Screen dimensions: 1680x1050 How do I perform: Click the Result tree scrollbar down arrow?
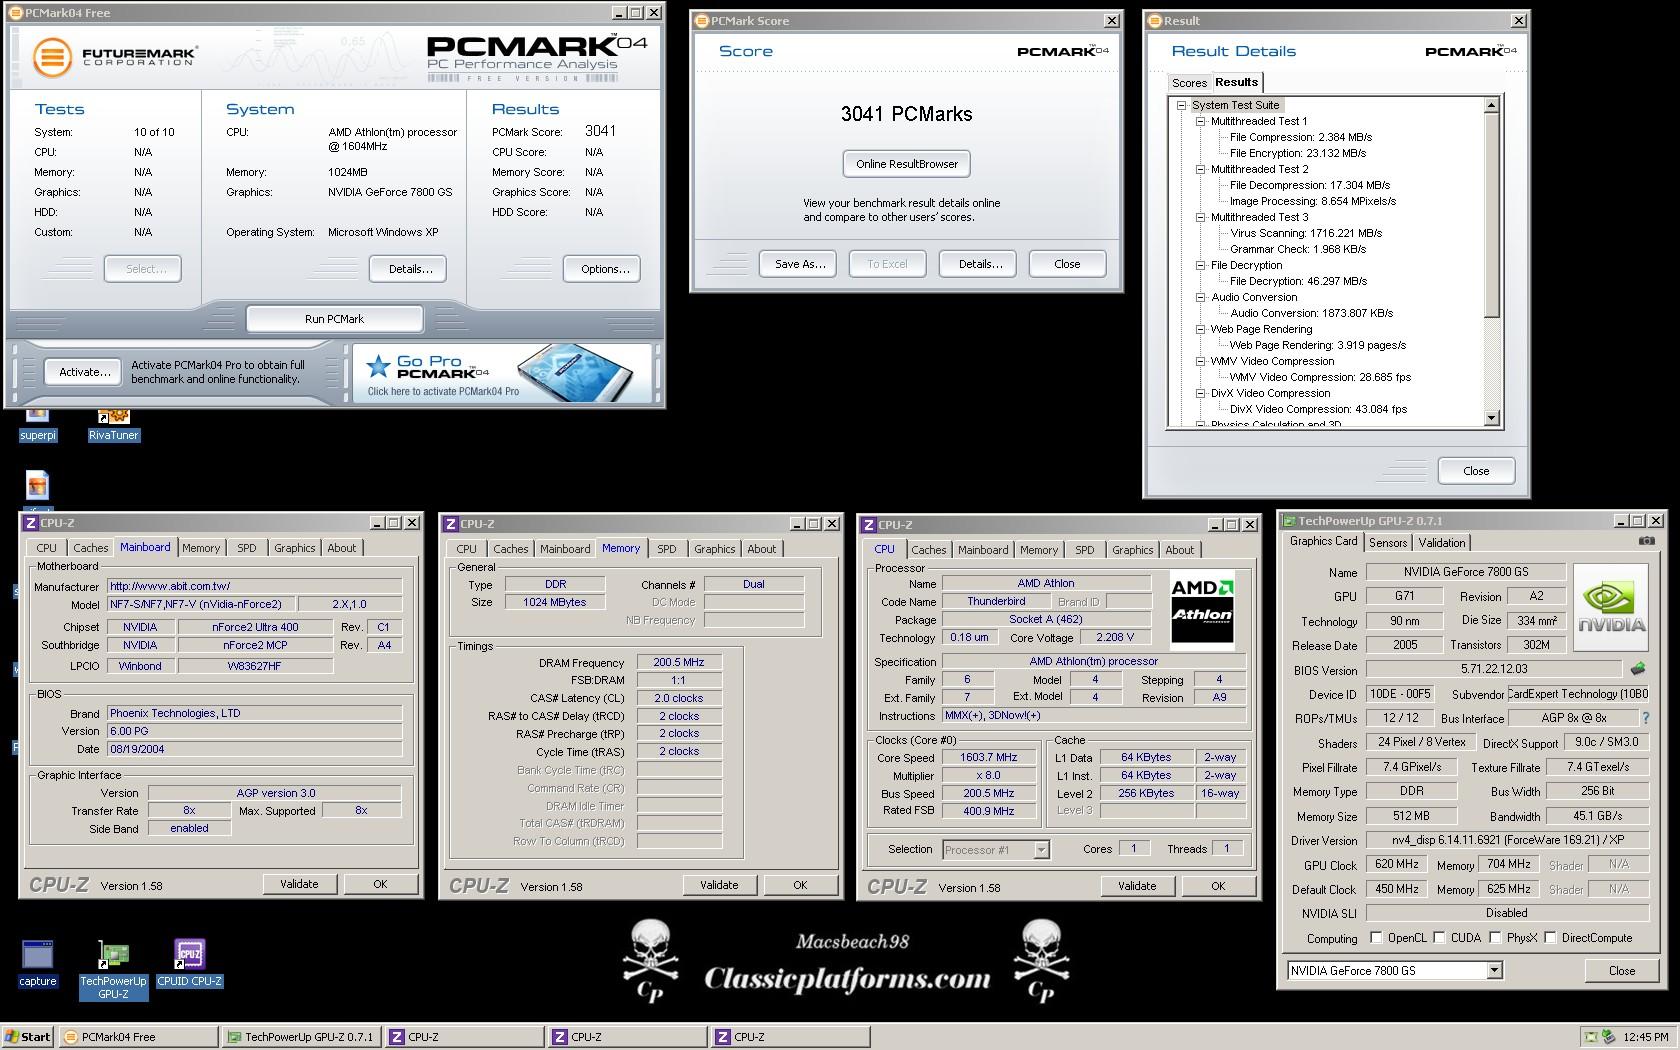1491,419
